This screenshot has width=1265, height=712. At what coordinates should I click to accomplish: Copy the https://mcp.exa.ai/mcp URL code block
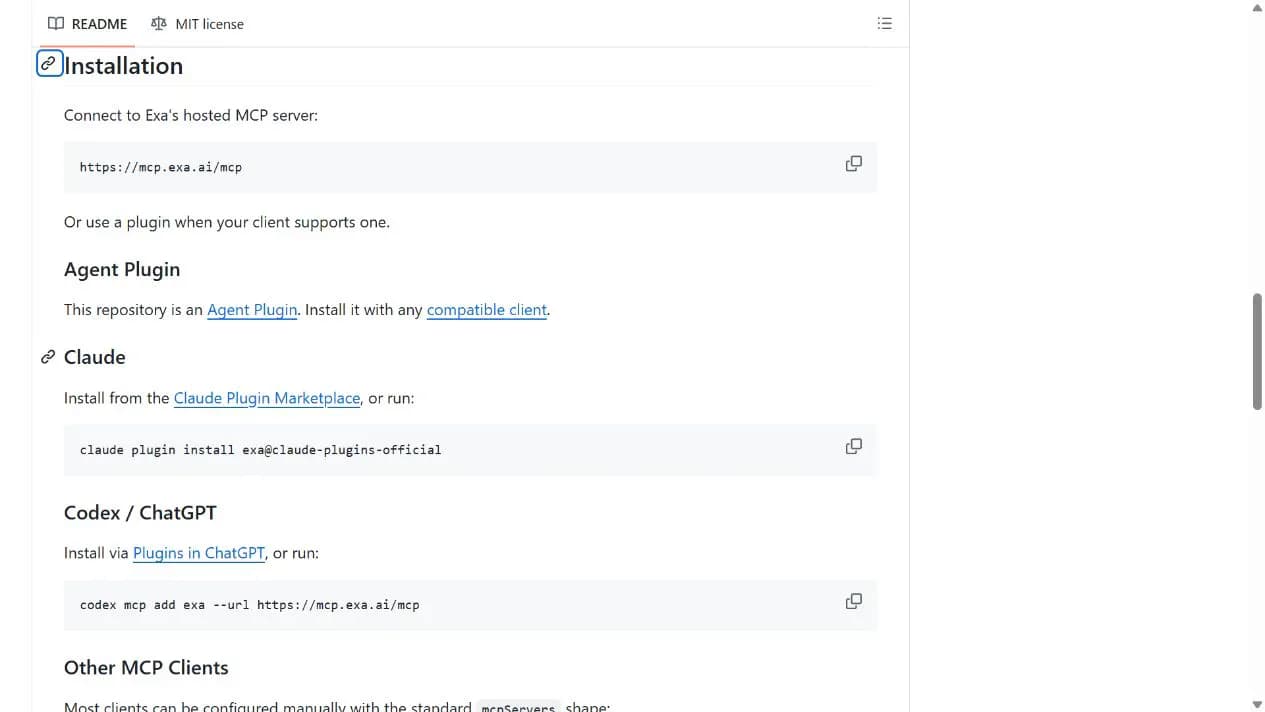[x=854, y=163]
